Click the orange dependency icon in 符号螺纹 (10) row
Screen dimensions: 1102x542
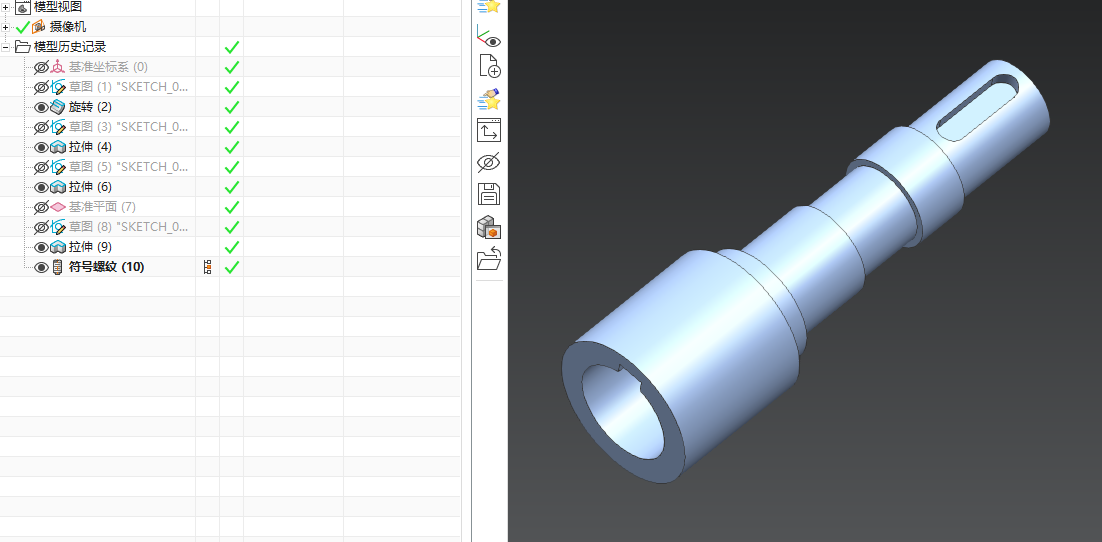[207, 267]
